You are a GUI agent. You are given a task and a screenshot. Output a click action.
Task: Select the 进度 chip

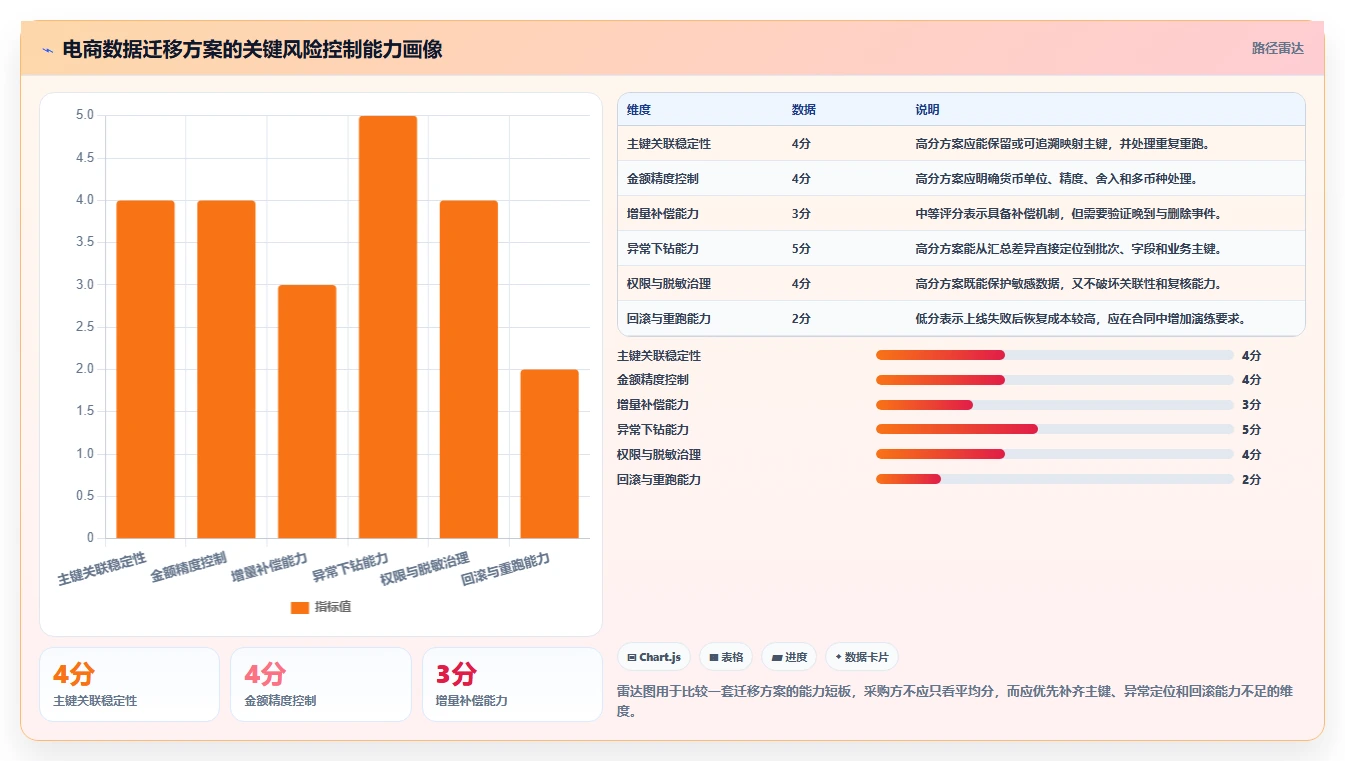coord(789,657)
